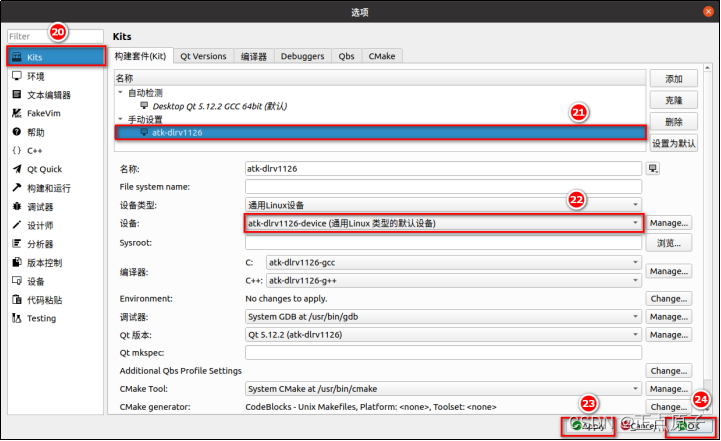Select the Kits category icon in sidebar
721x441 pixels.
tap(17, 57)
